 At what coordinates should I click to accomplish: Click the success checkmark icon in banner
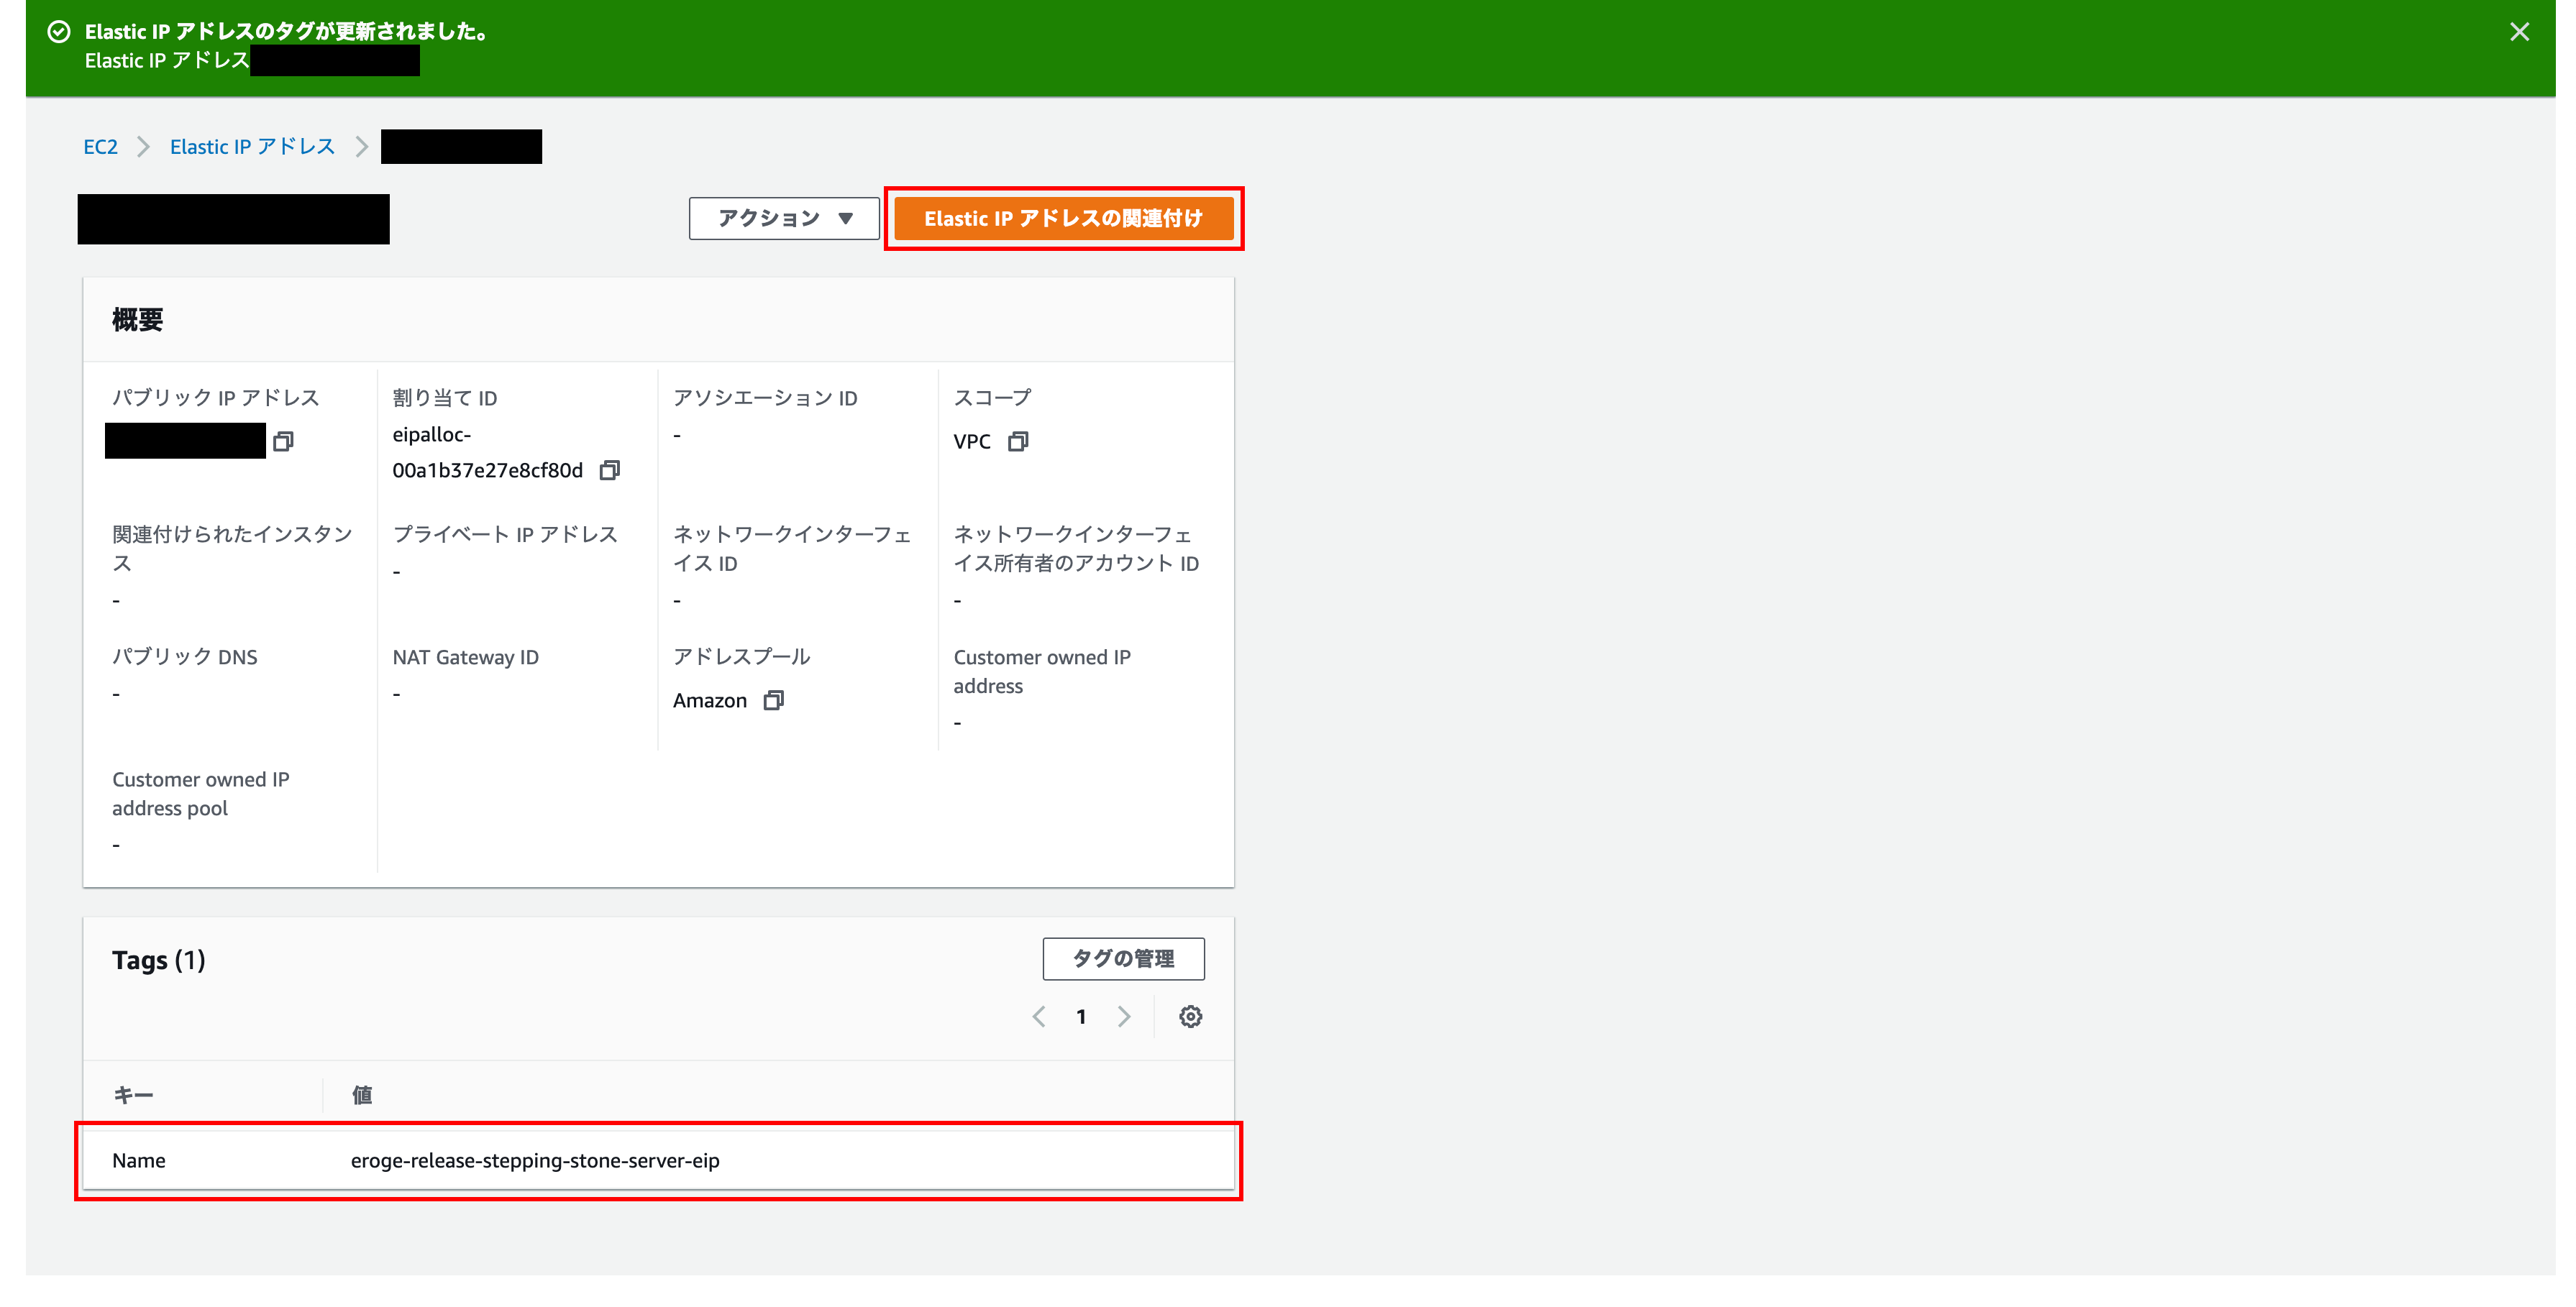(x=59, y=32)
